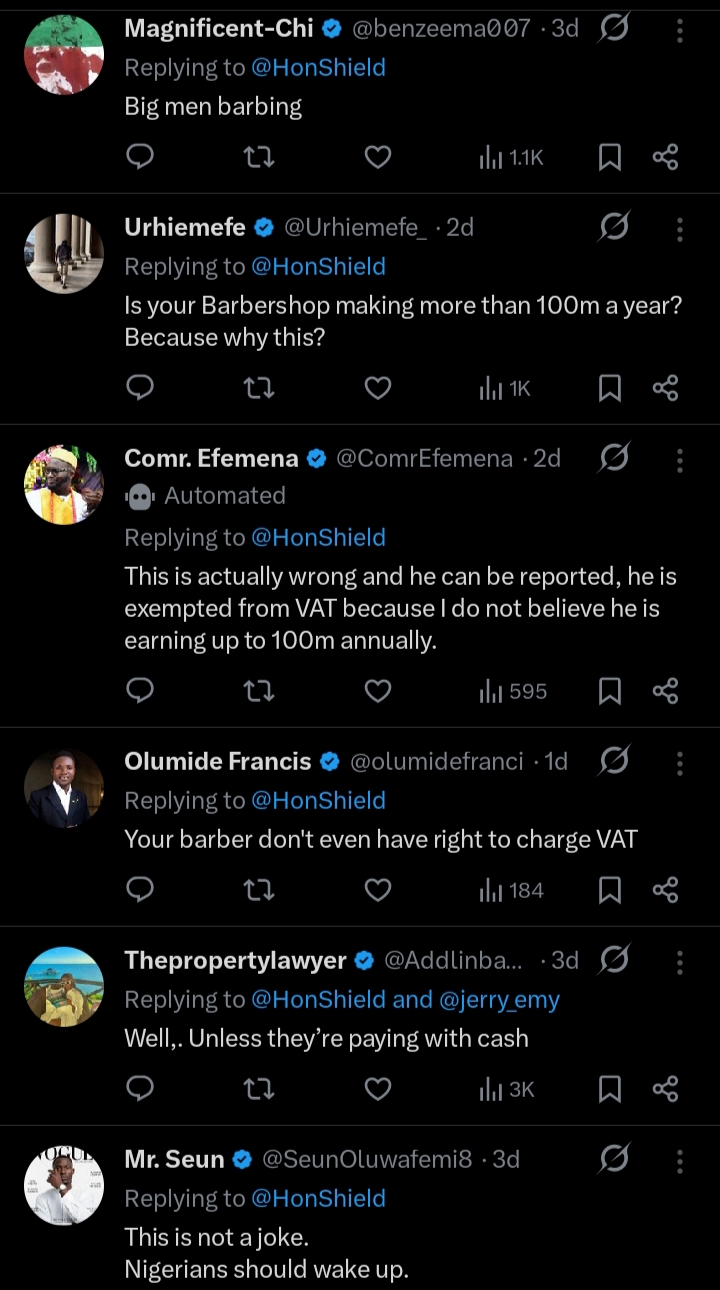Open more options menu on Mr. Seun's tweet
The height and width of the screenshot is (1290, 720).
(x=679, y=1160)
